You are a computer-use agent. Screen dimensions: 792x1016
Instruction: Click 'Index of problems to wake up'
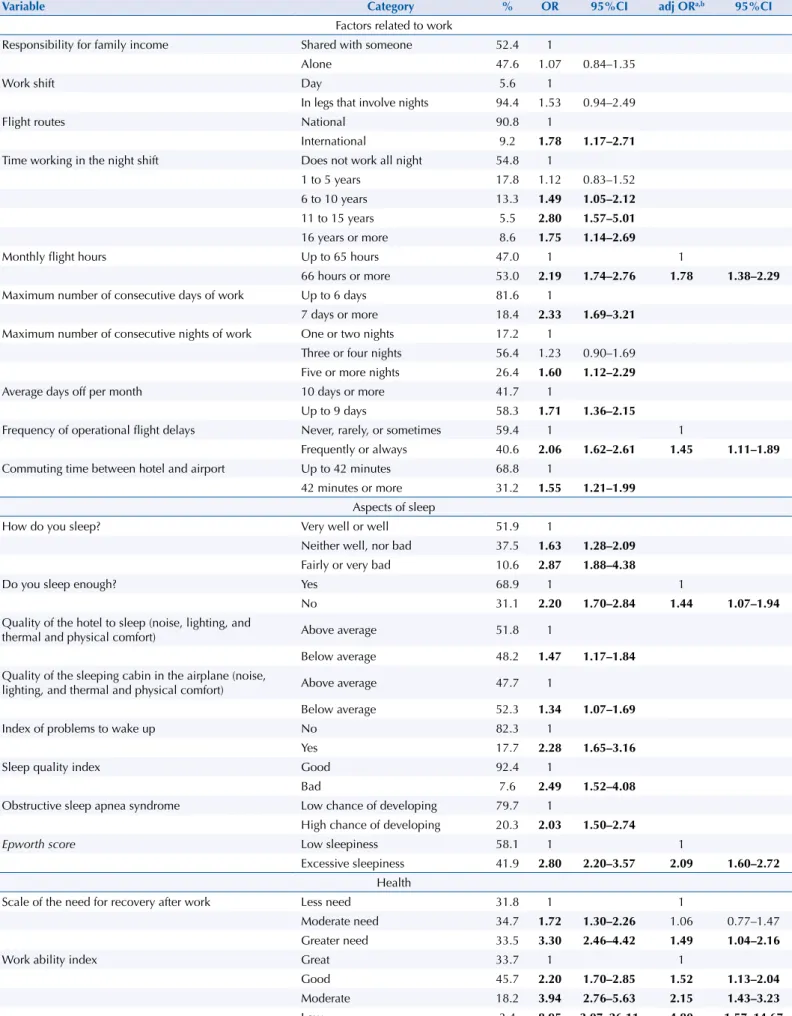tap(78, 729)
